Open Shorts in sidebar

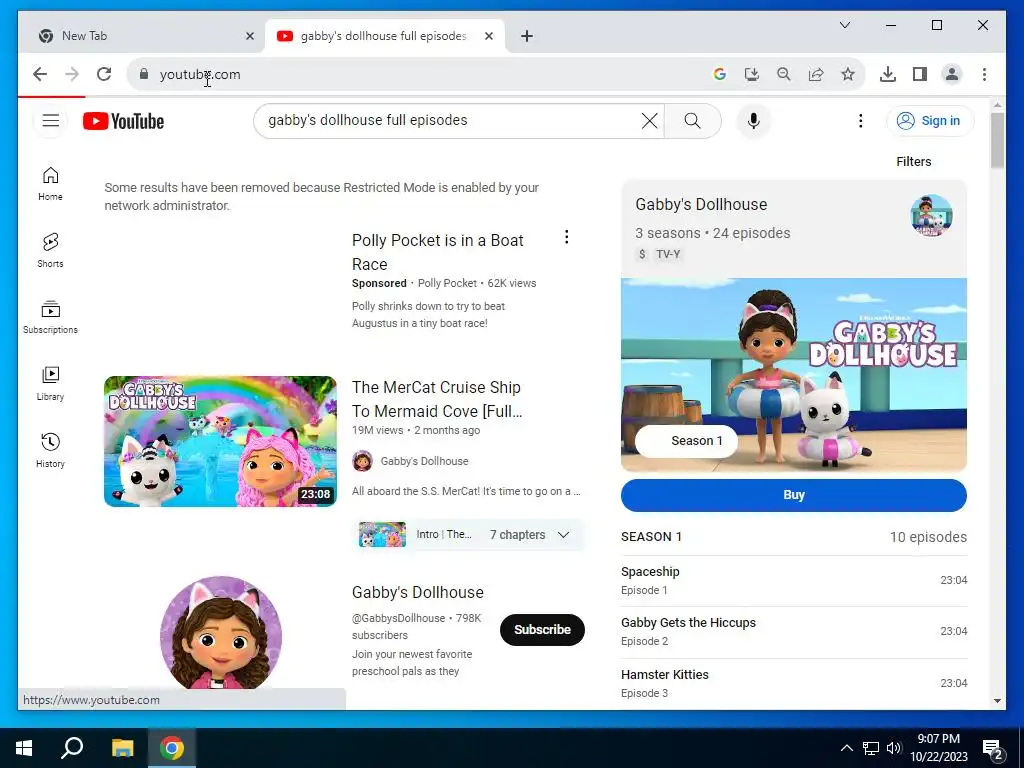50,250
